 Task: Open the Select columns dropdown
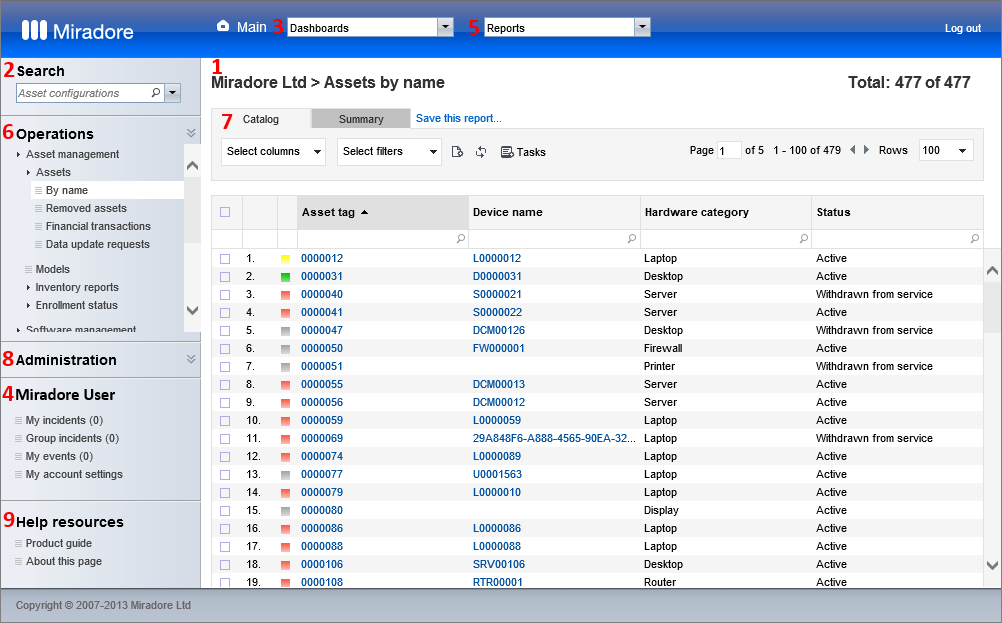pyautogui.click(x=273, y=152)
